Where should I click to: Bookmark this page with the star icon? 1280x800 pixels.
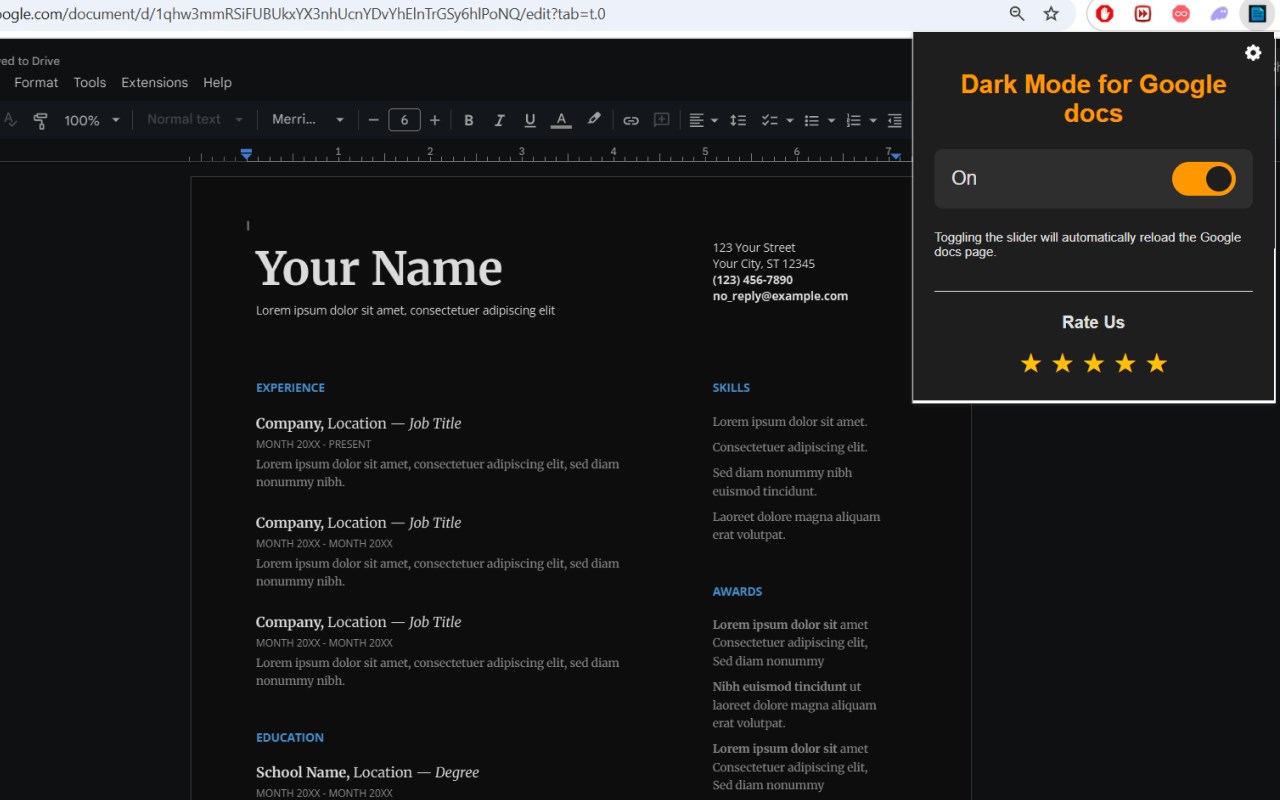click(x=1051, y=14)
